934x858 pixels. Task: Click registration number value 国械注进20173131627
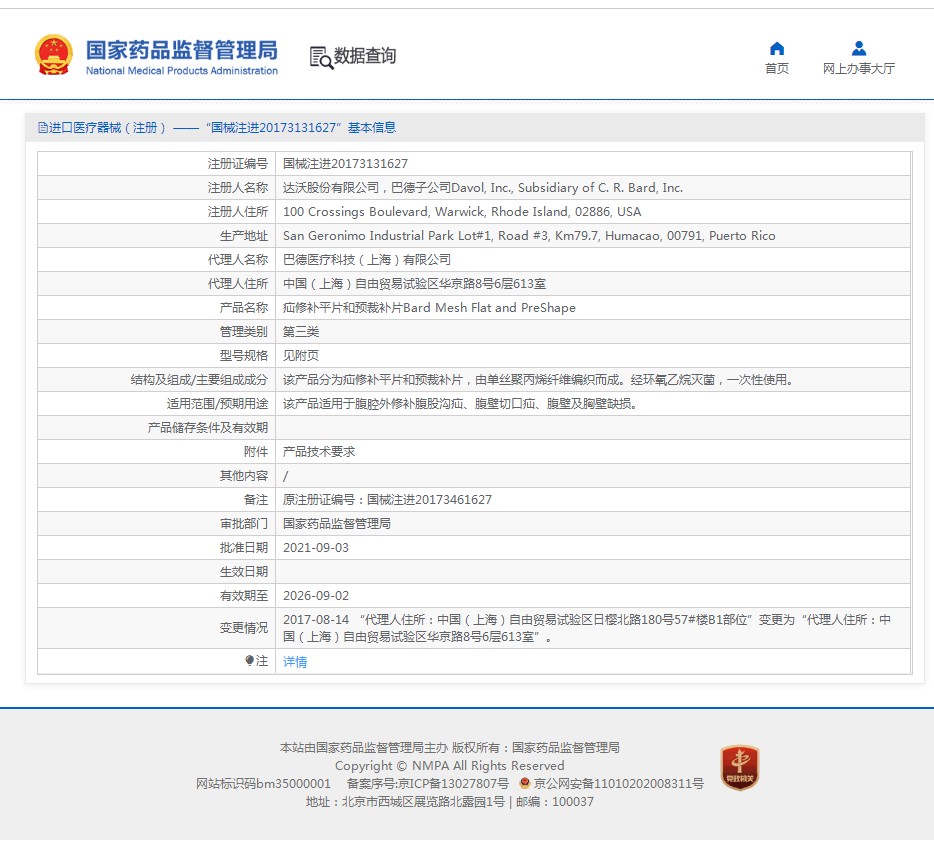345,164
